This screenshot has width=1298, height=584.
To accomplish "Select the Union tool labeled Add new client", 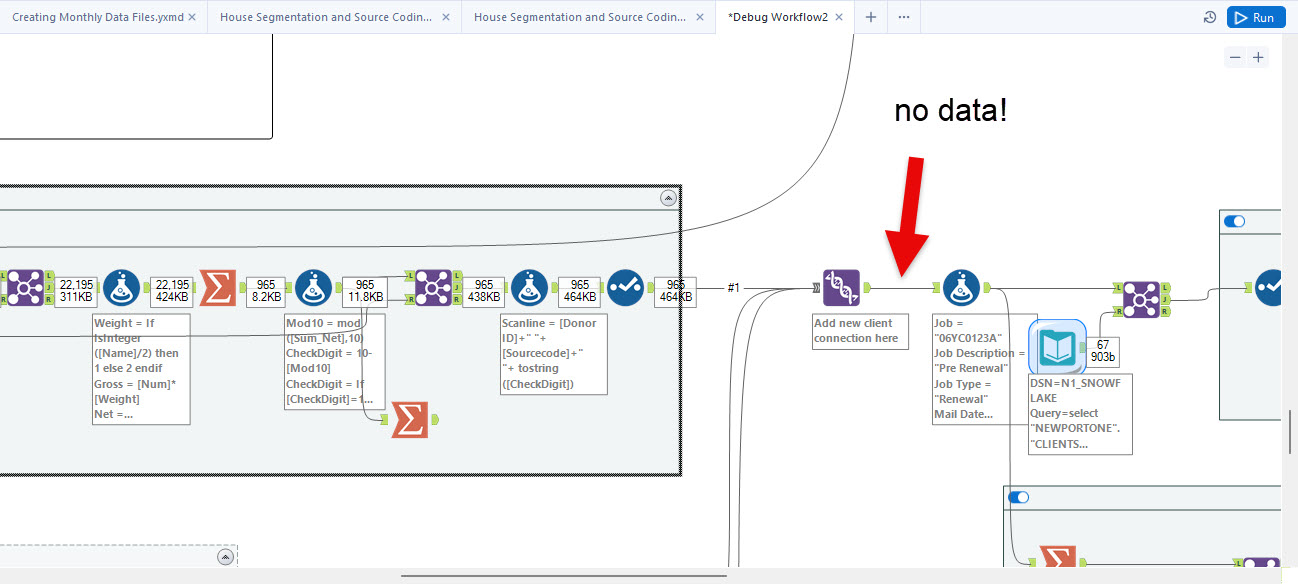I will (x=842, y=288).
